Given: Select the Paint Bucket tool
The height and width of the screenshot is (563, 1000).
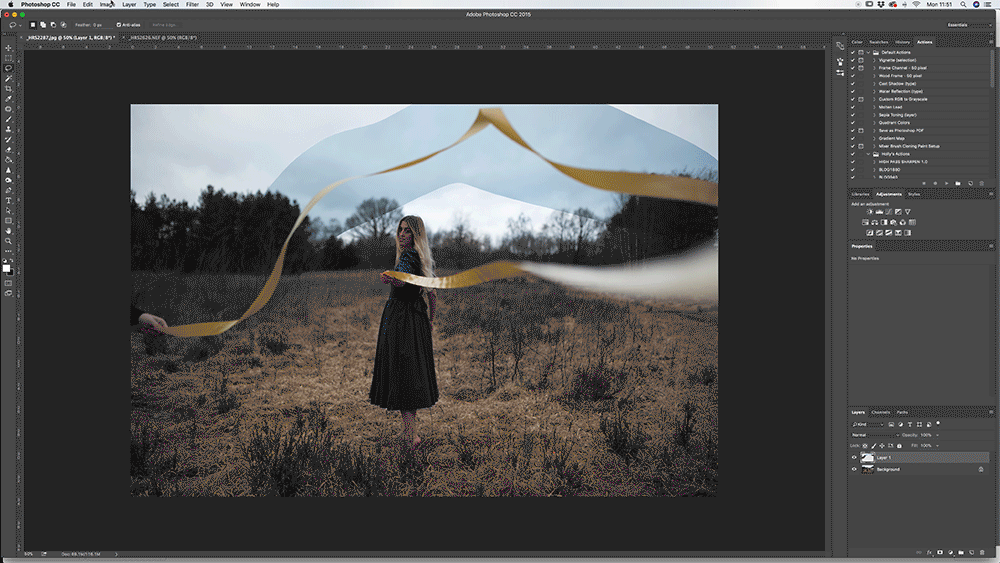Looking at the screenshot, I should pos(8,160).
